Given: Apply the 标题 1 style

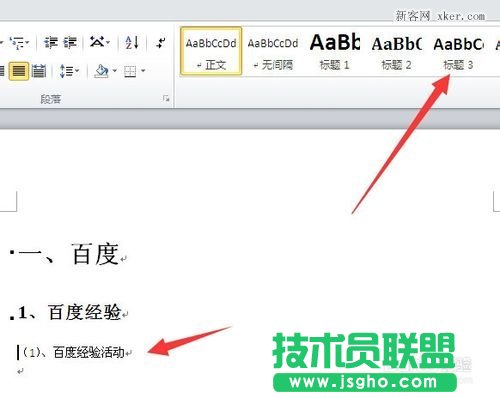Looking at the screenshot, I should click(x=335, y=51).
